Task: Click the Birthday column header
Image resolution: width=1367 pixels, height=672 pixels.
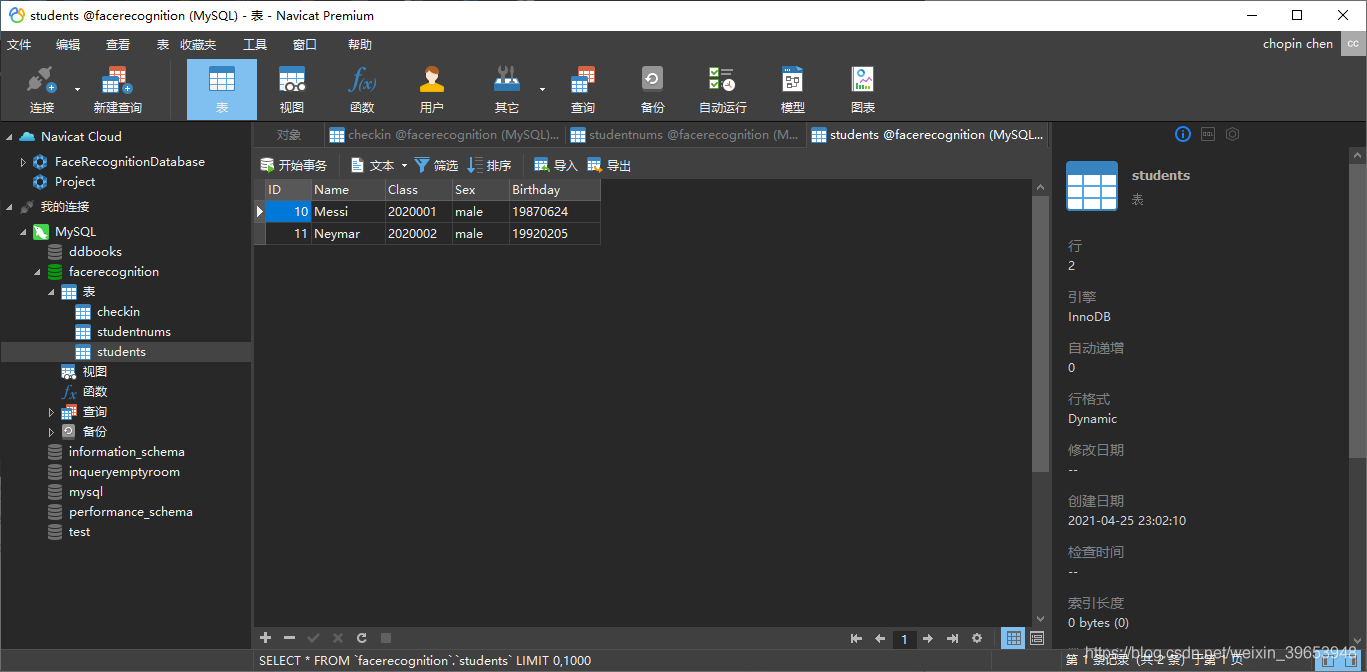Action: click(x=554, y=190)
